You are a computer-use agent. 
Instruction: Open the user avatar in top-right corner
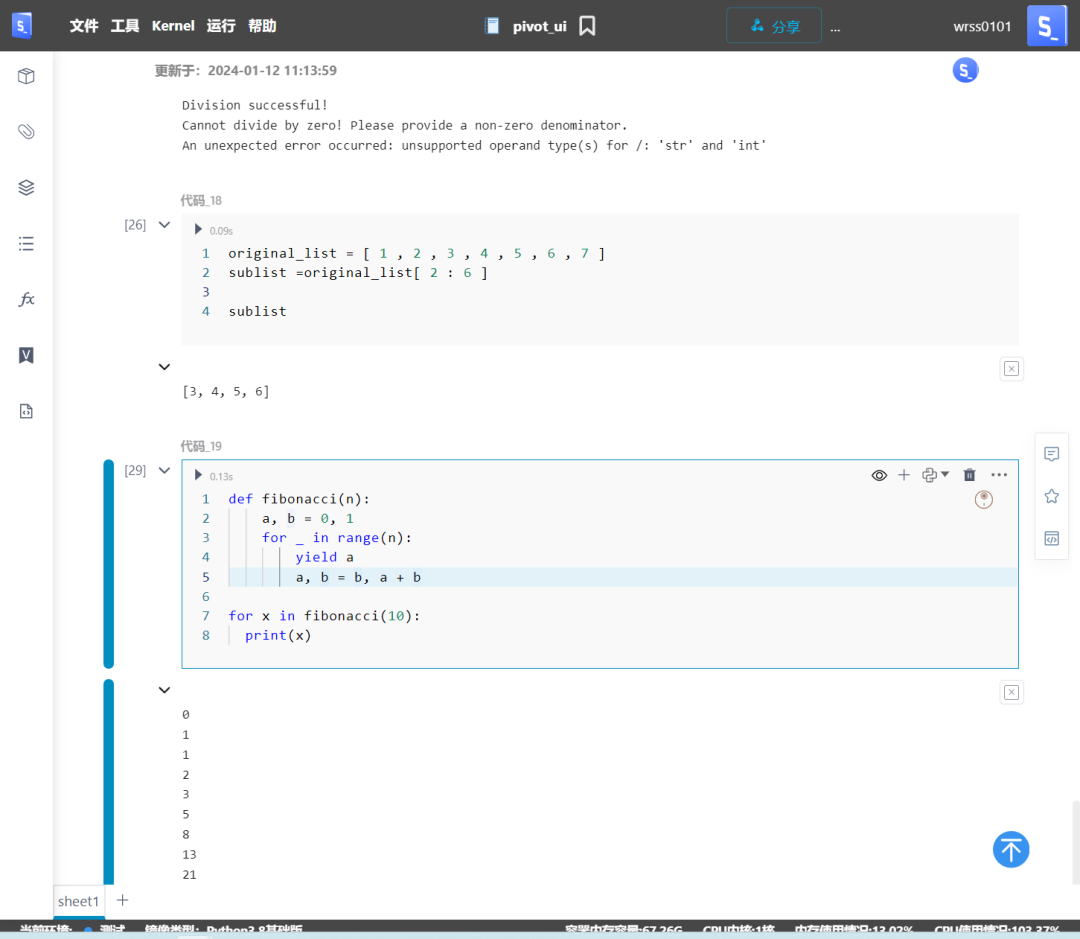point(1047,26)
